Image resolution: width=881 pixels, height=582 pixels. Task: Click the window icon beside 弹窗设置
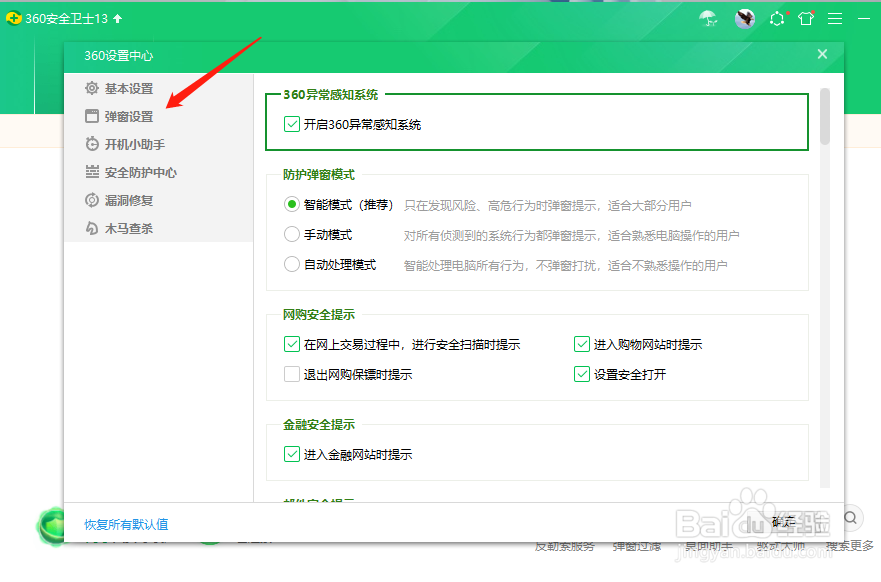click(92, 116)
